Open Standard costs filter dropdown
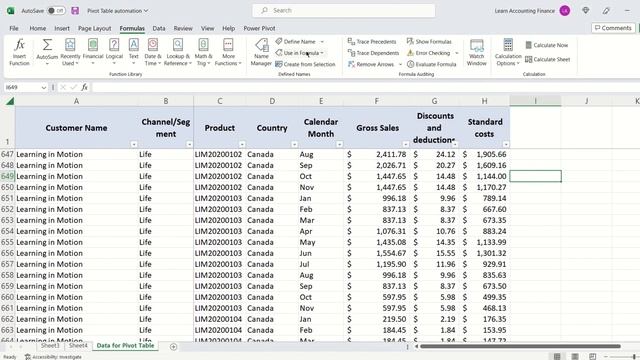 (x=506, y=144)
